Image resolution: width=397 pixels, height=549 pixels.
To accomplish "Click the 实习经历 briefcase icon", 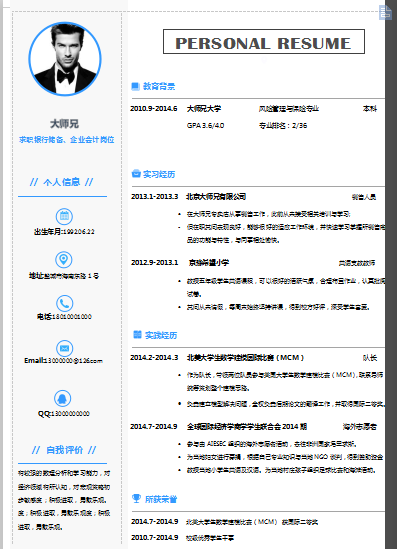I will [x=136, y=174].
